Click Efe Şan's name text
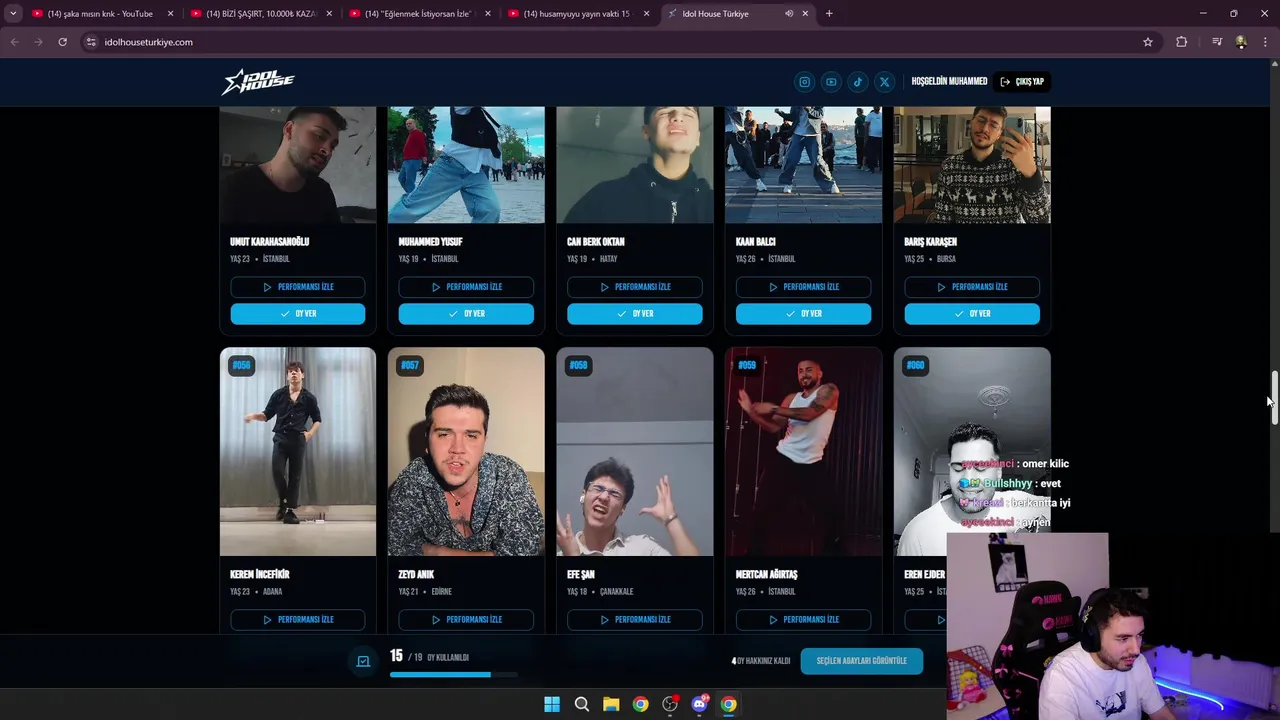 coord(581,575)
